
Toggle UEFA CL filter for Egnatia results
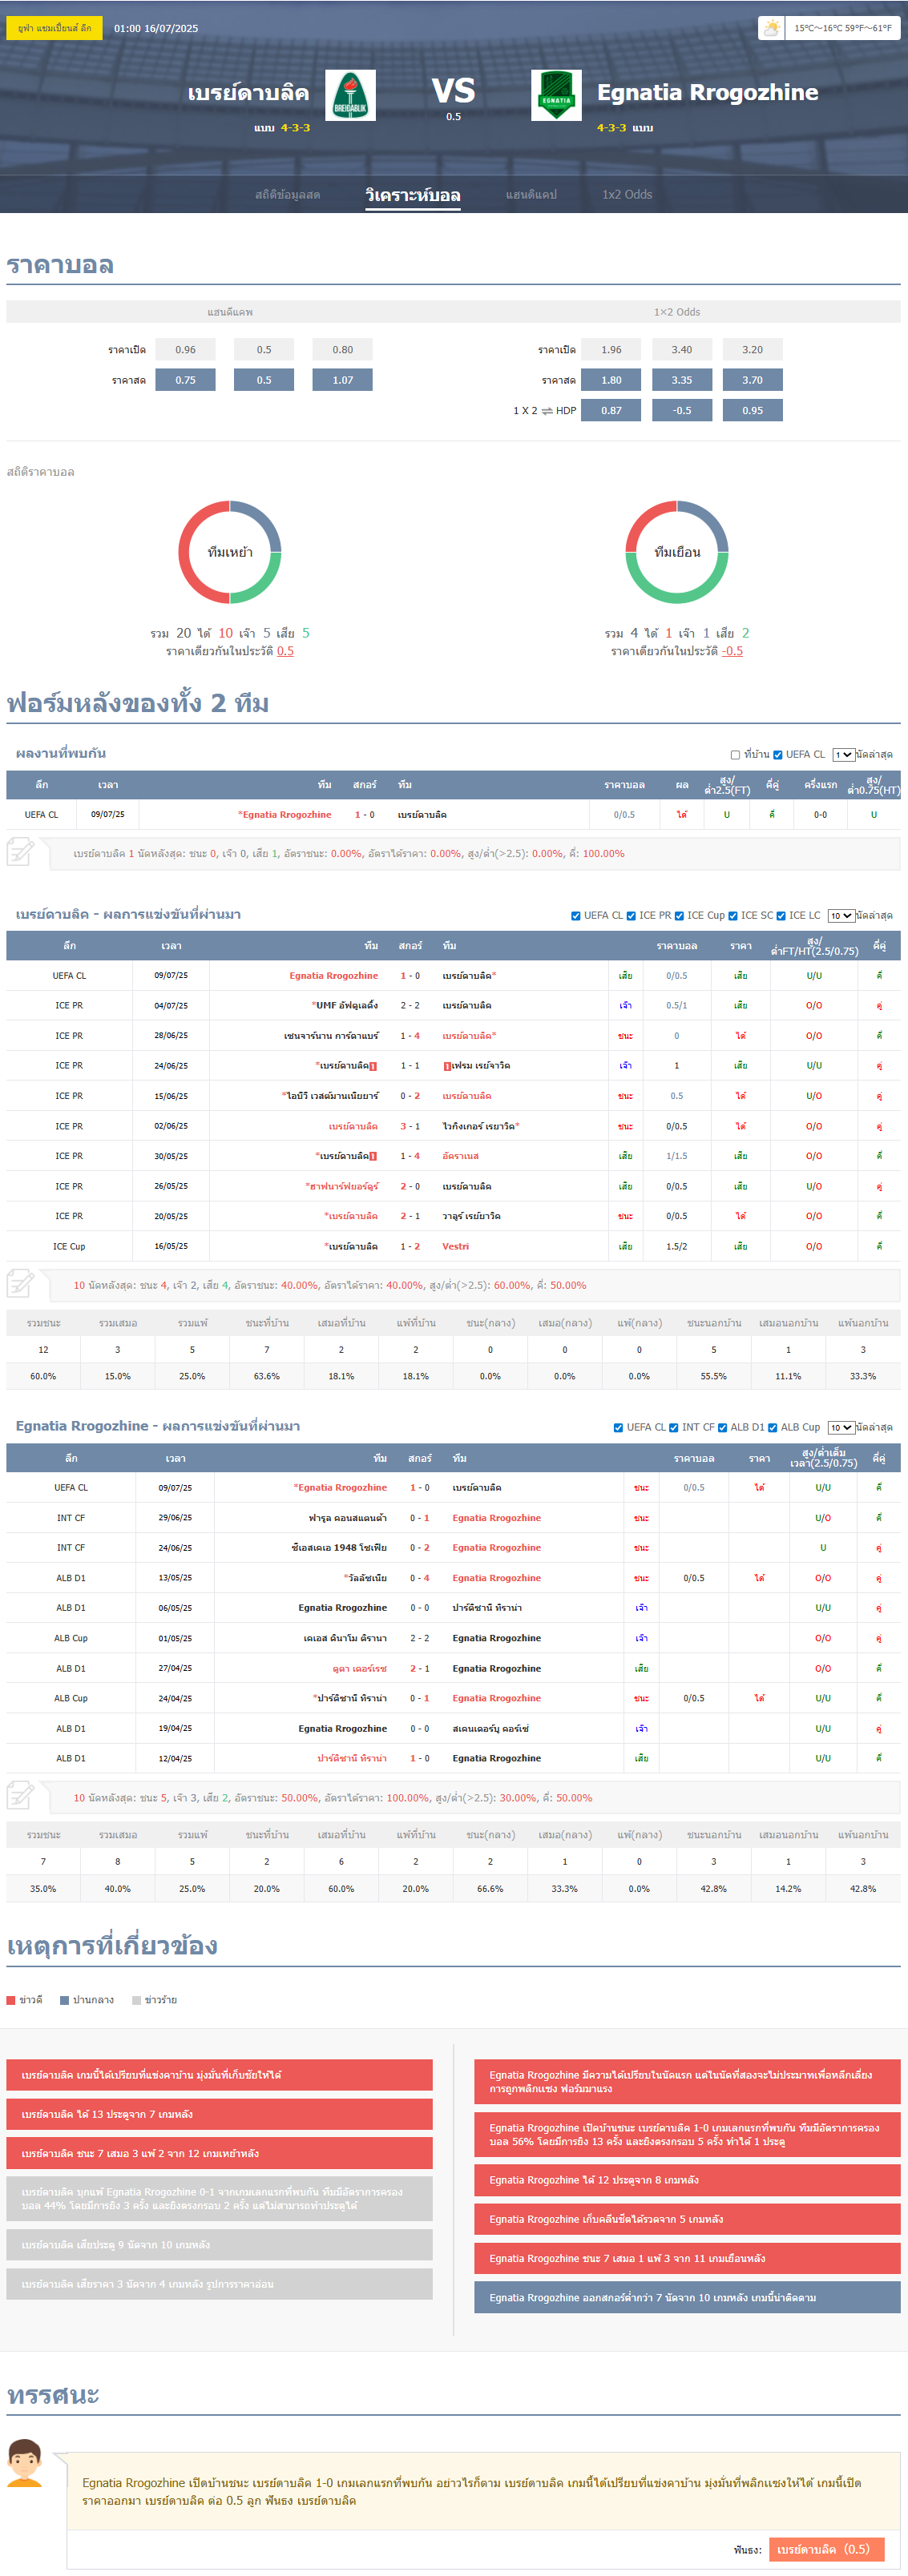pyautogui.click(x=618, y=1428)
